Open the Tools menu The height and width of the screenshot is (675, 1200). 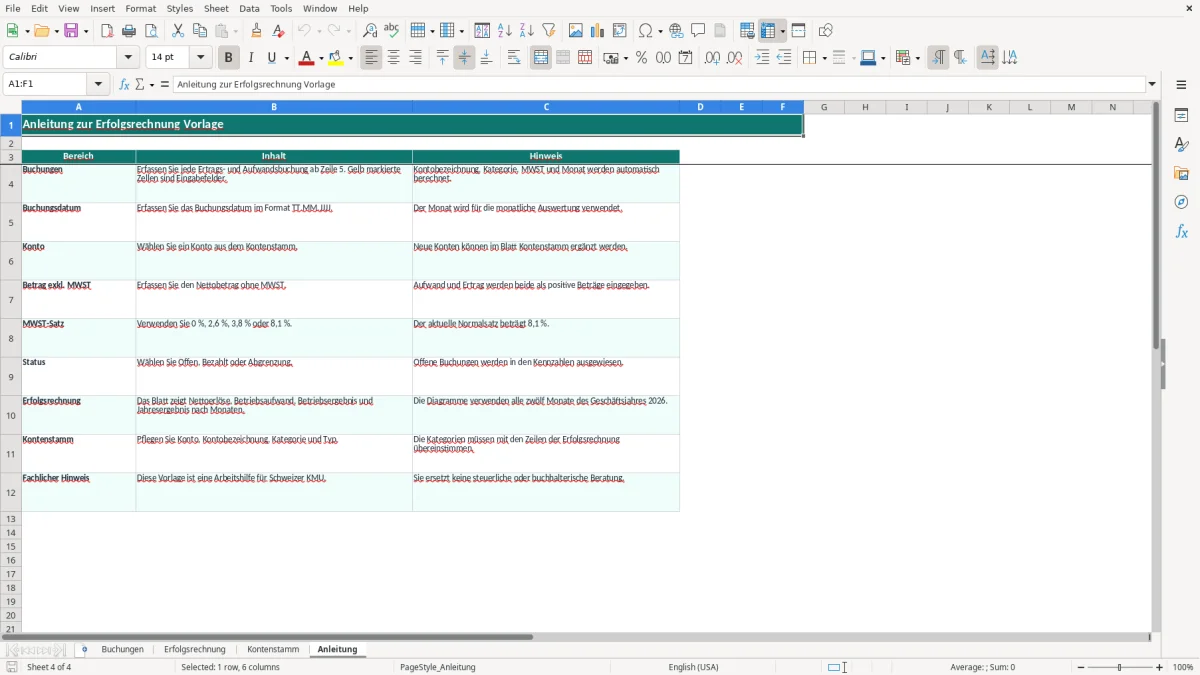281,8
